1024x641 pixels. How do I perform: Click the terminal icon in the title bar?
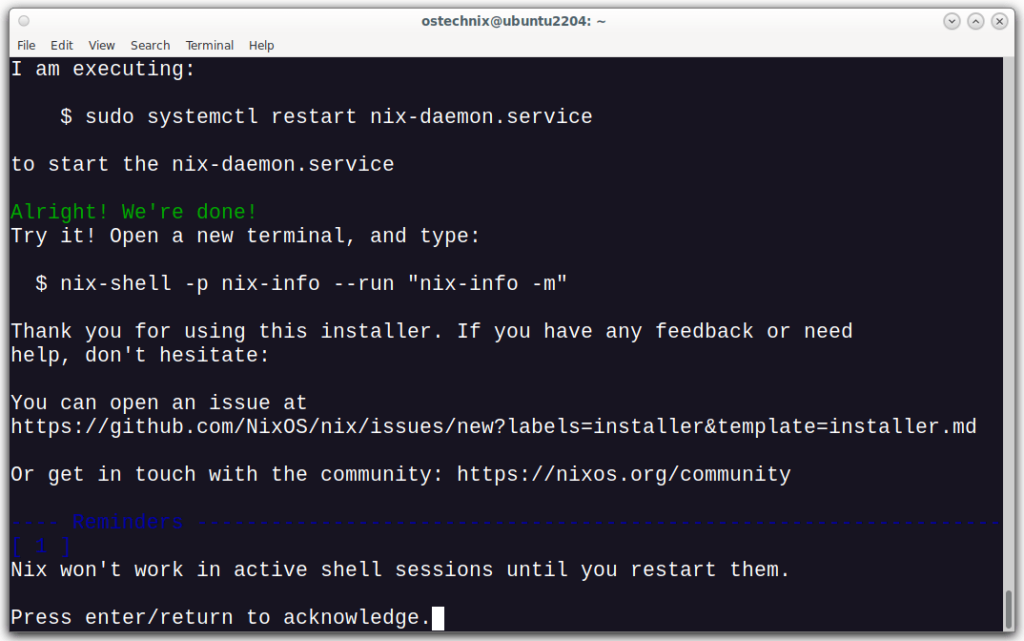pos(22,20)
